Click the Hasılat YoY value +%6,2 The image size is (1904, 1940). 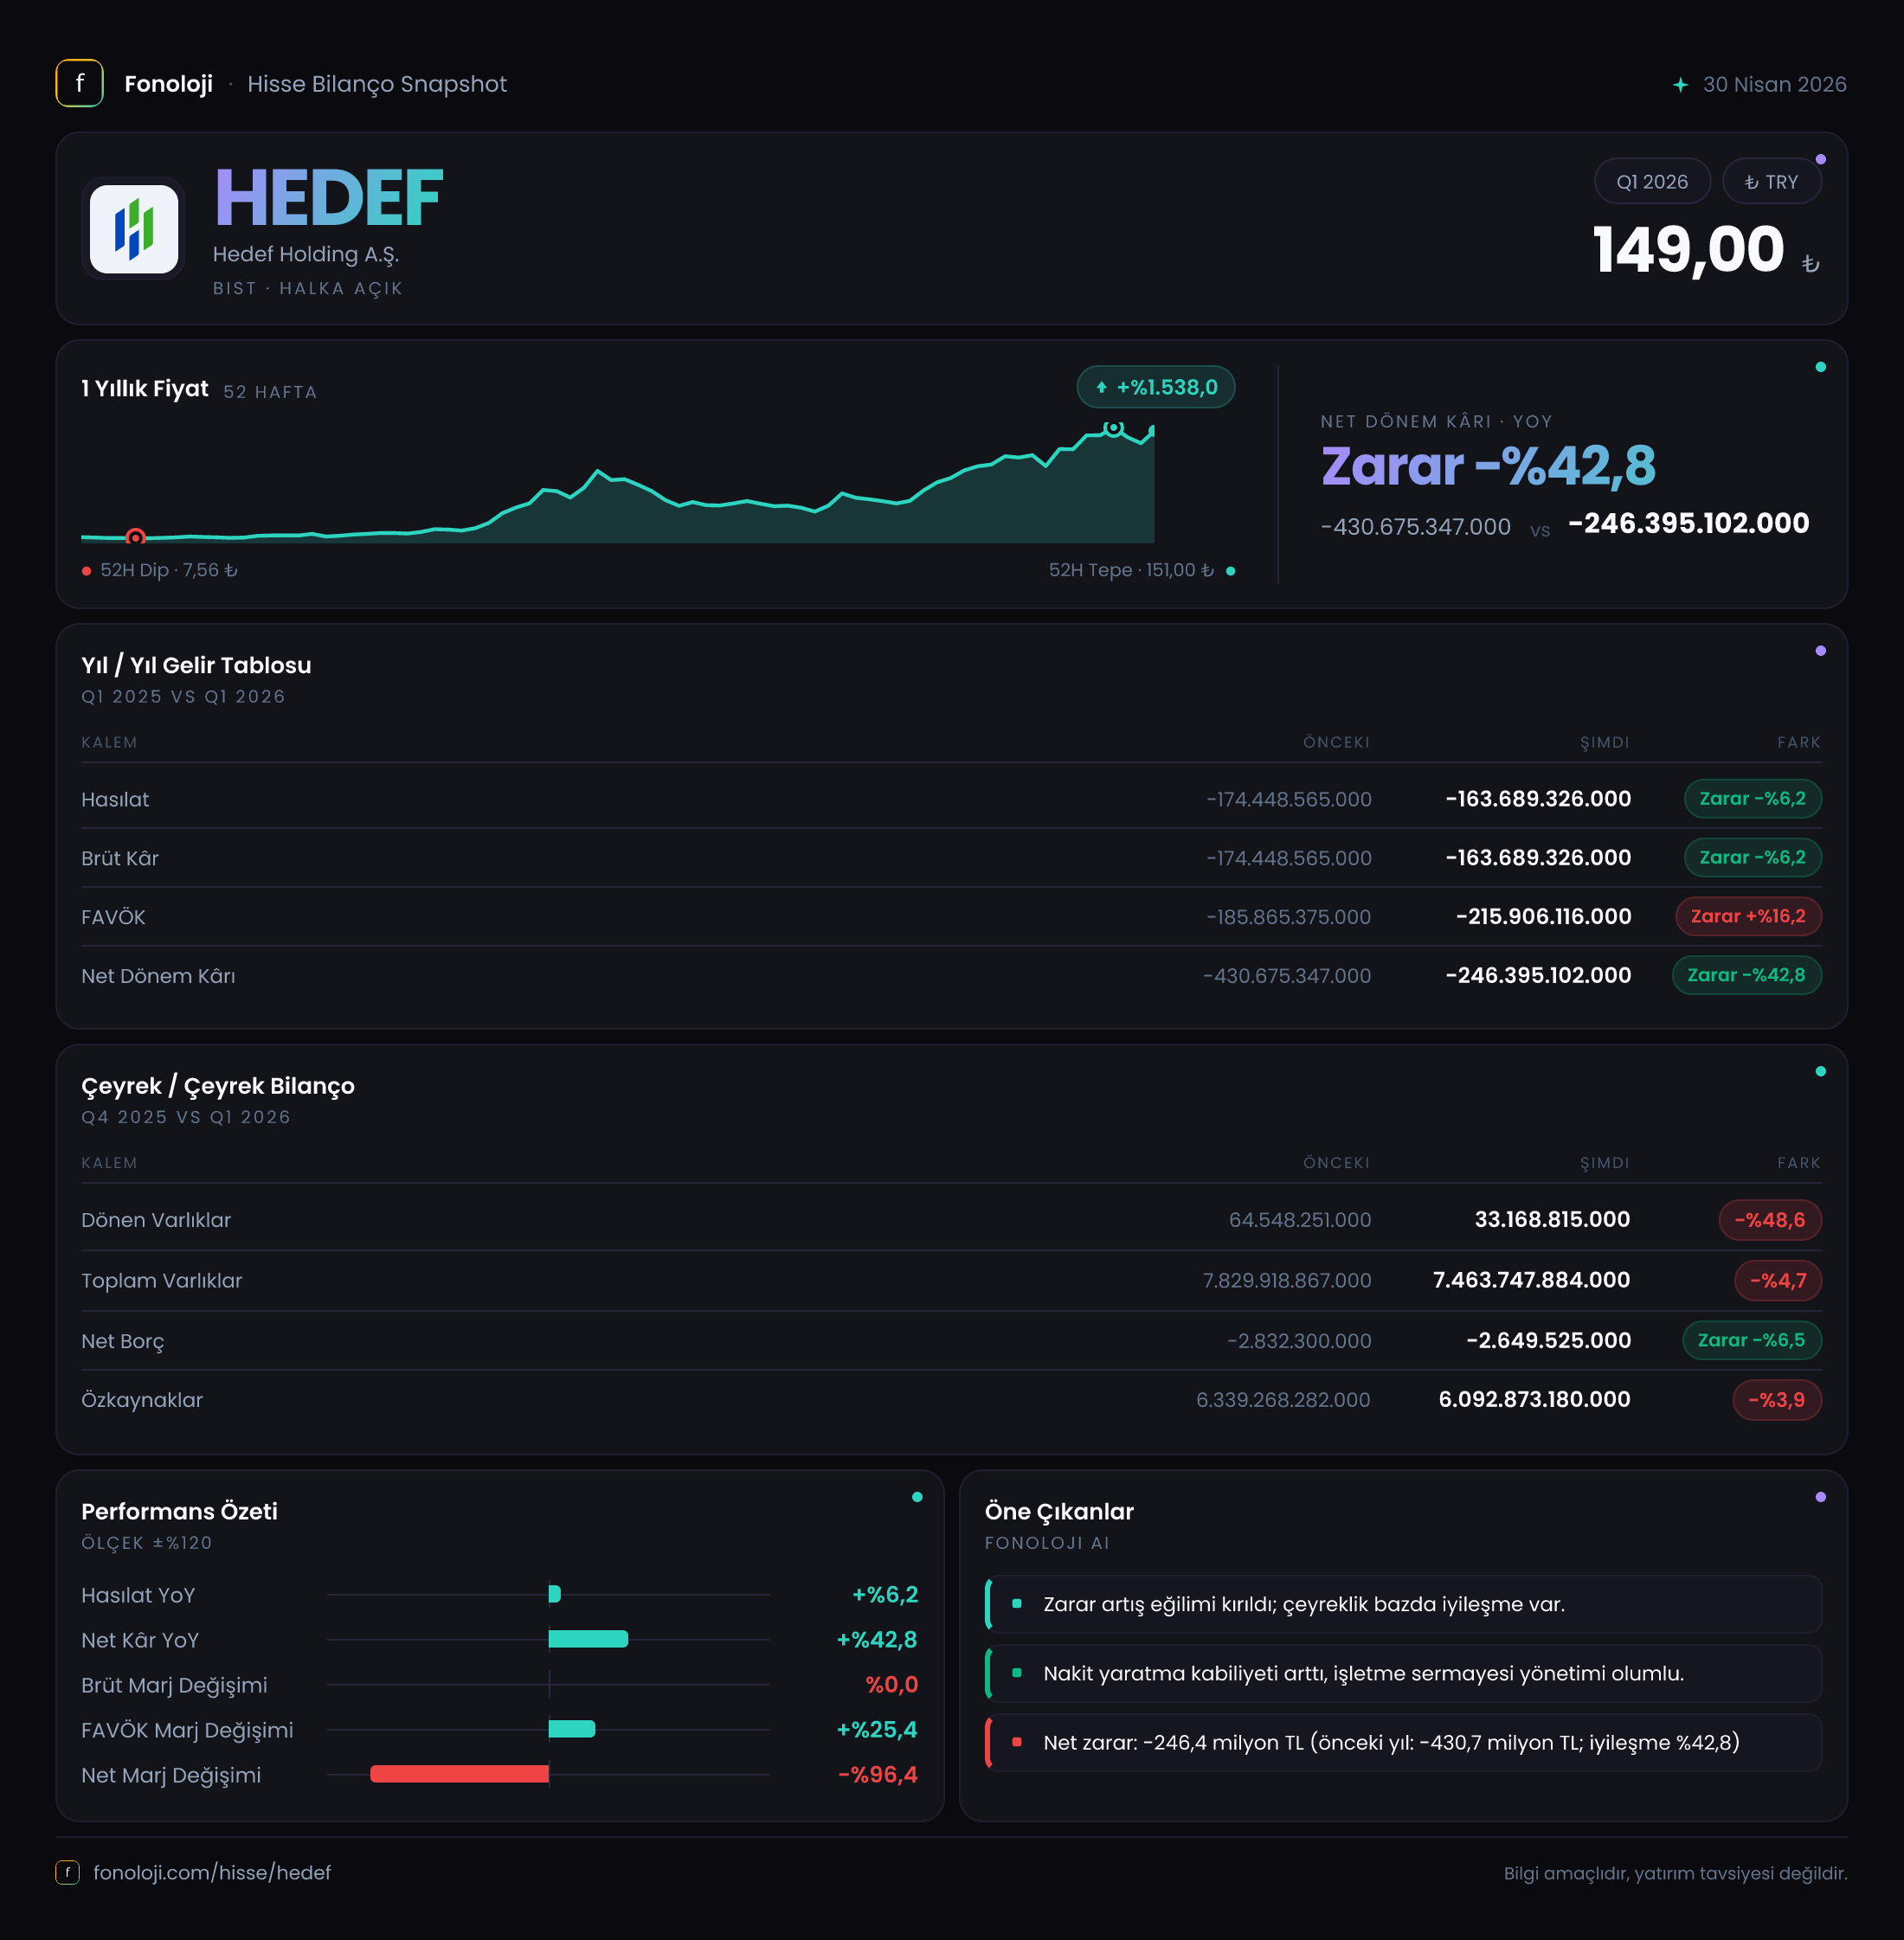click(884, 1595)
